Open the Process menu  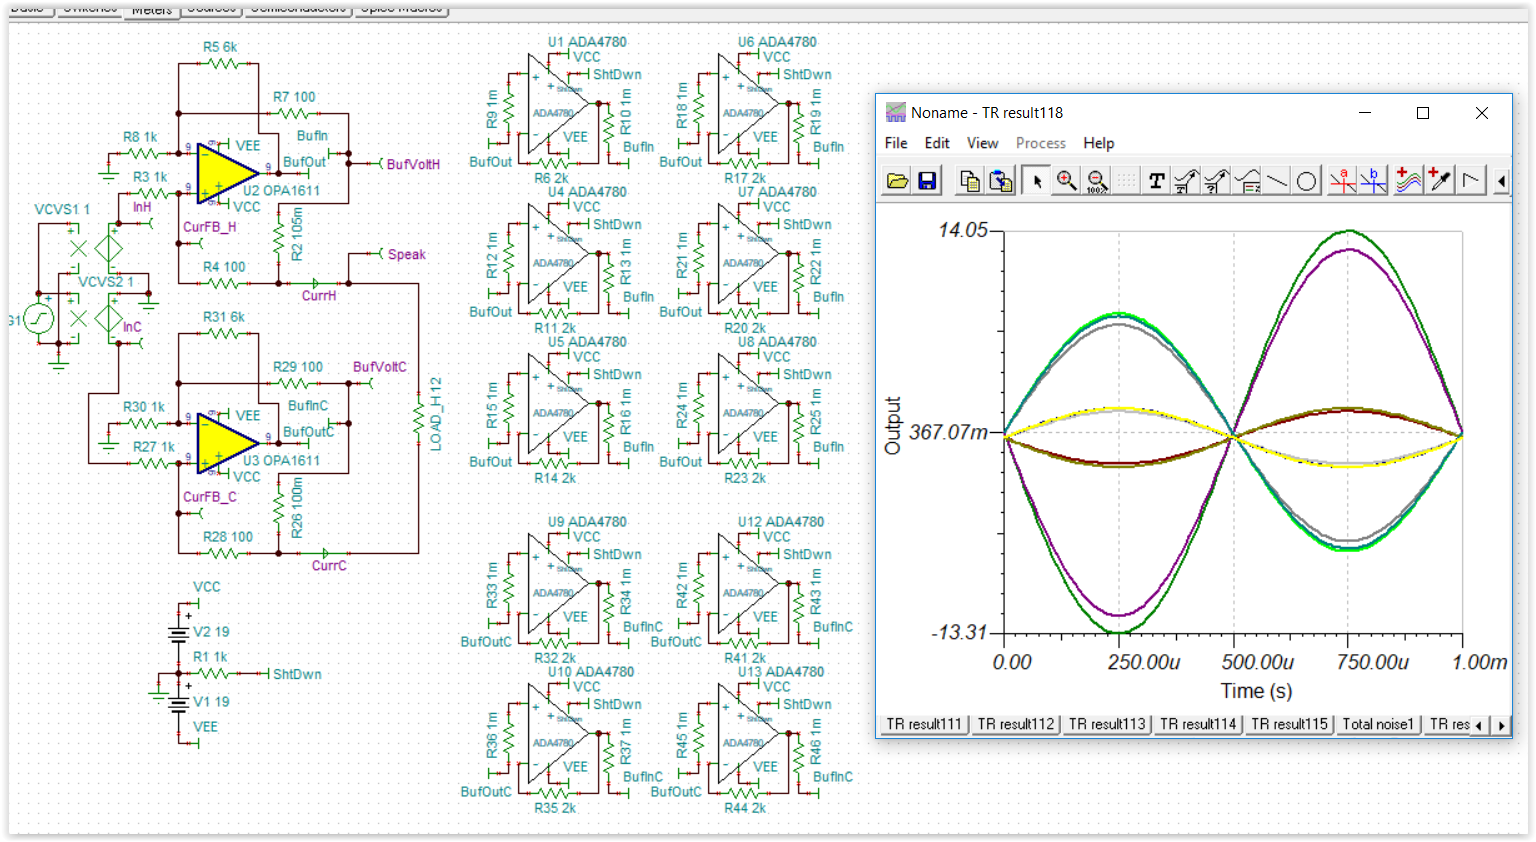point(1041,143)
